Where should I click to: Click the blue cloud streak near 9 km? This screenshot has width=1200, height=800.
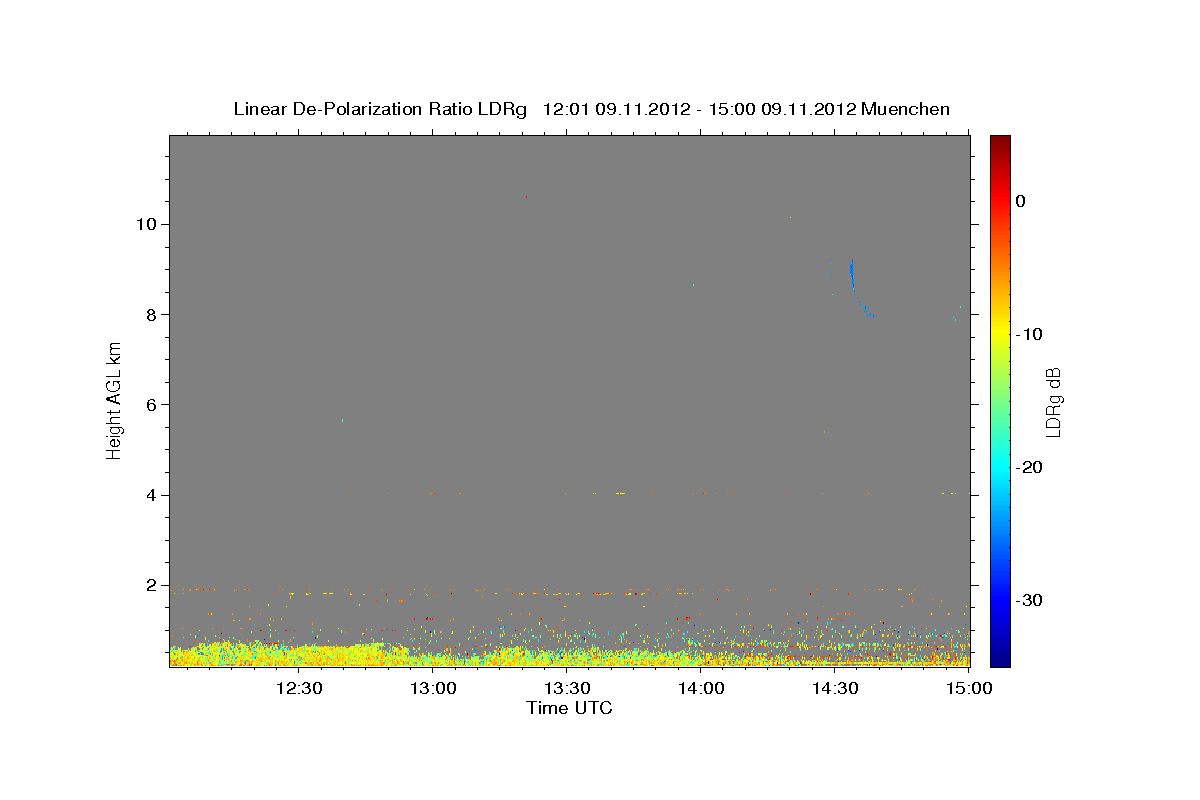852,272
